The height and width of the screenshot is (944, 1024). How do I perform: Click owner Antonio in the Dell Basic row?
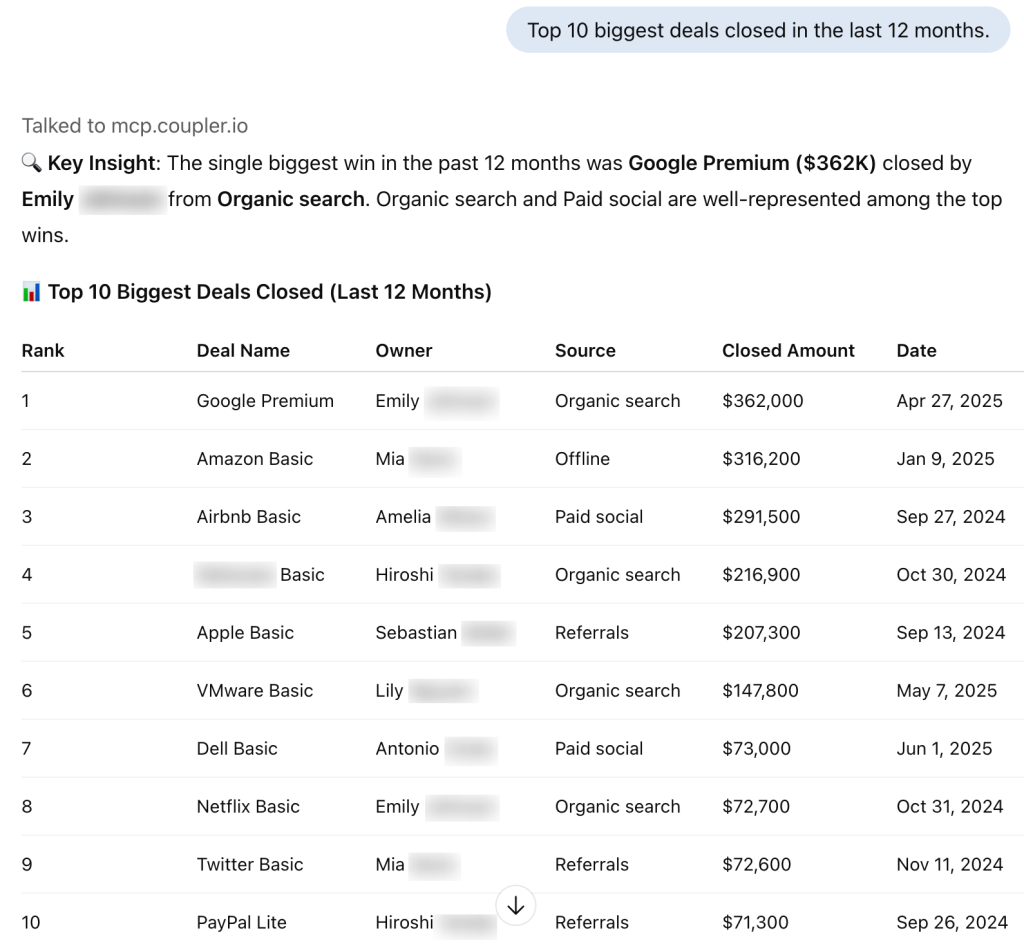tap(407, 749)
